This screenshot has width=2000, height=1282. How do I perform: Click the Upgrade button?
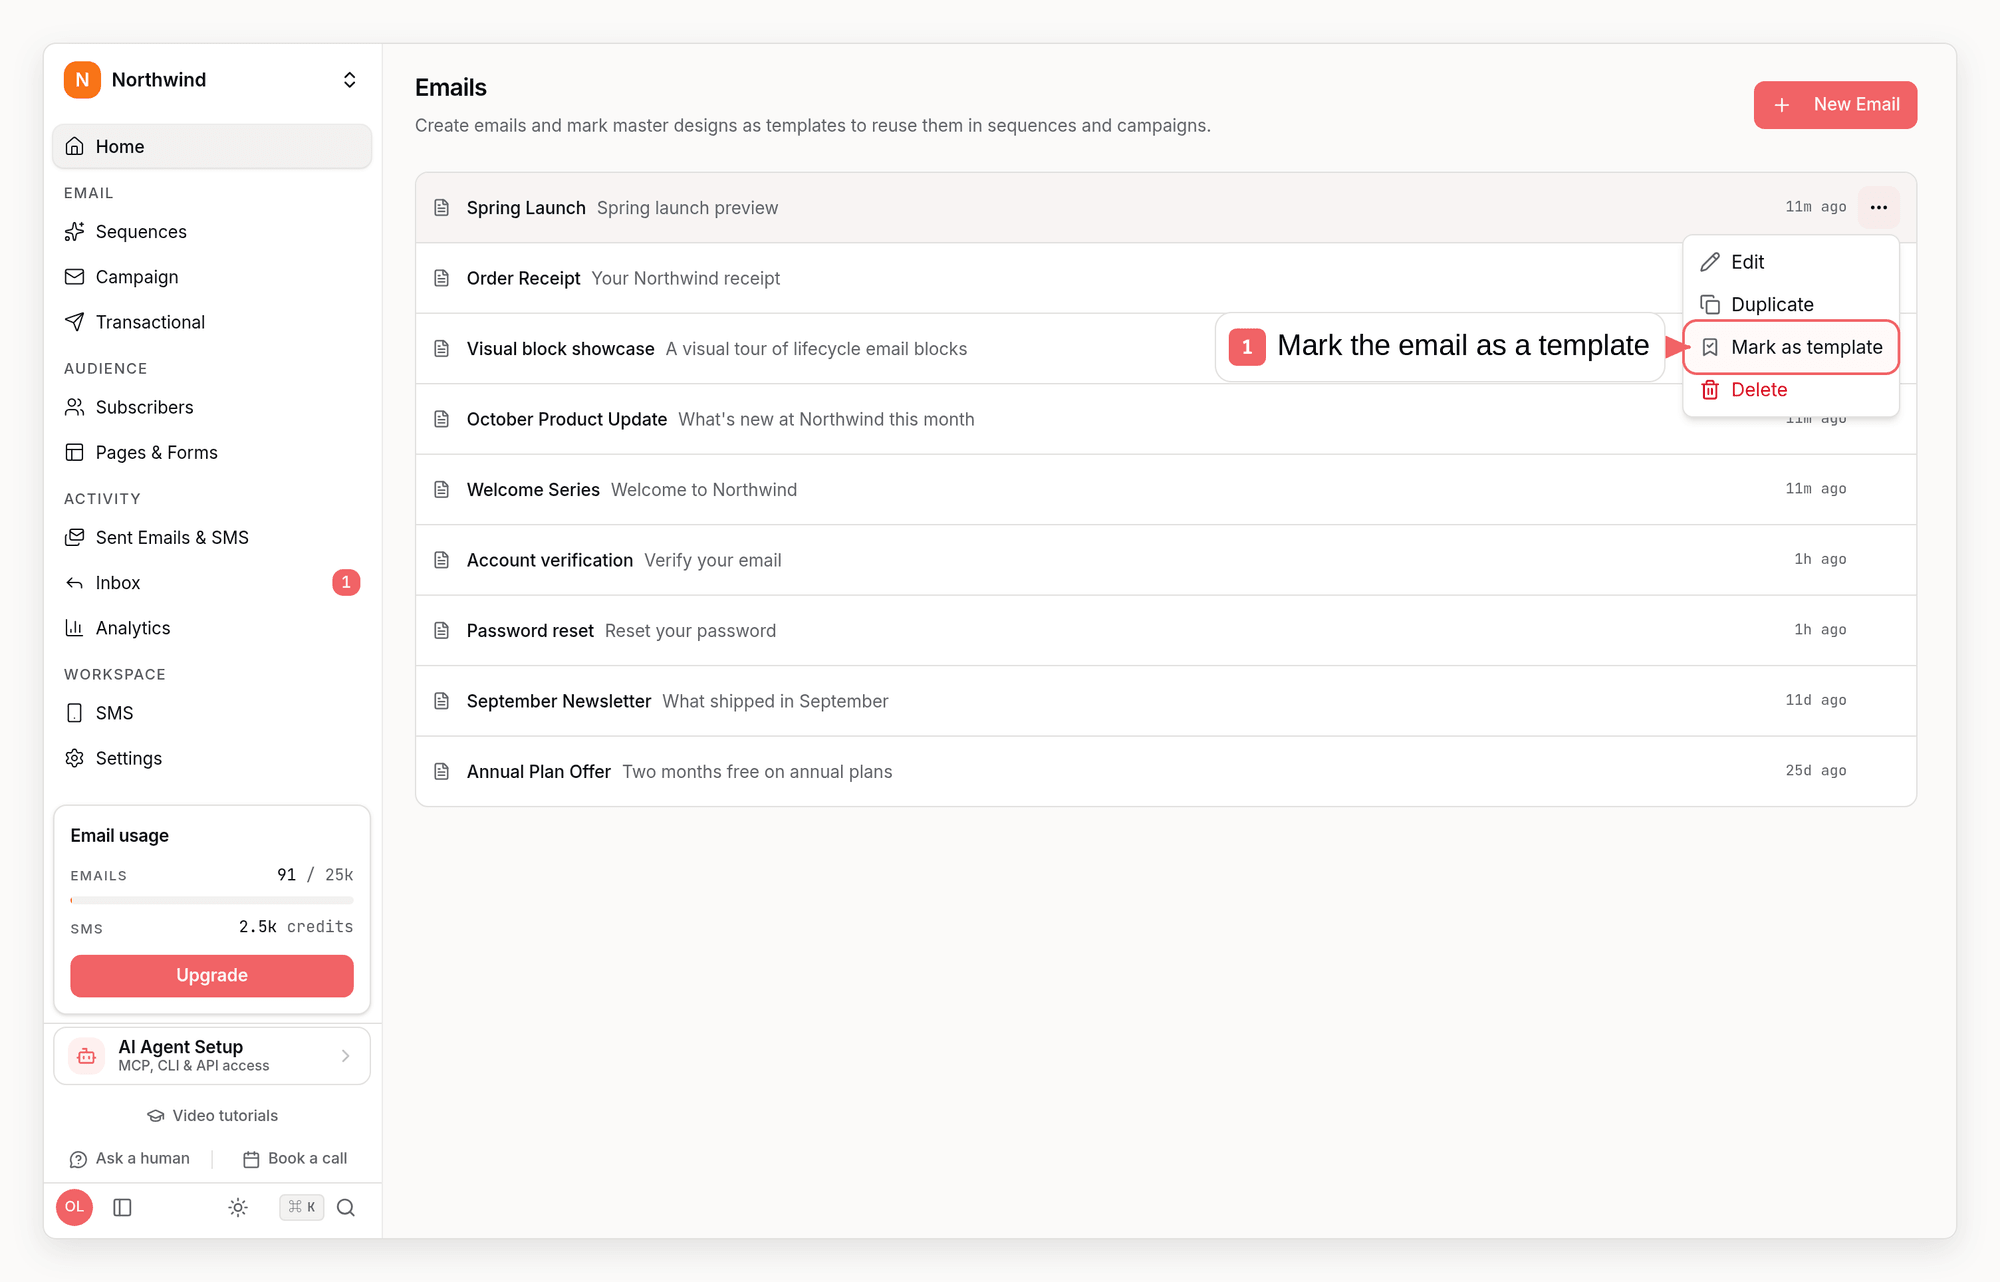tap(212, 976)
